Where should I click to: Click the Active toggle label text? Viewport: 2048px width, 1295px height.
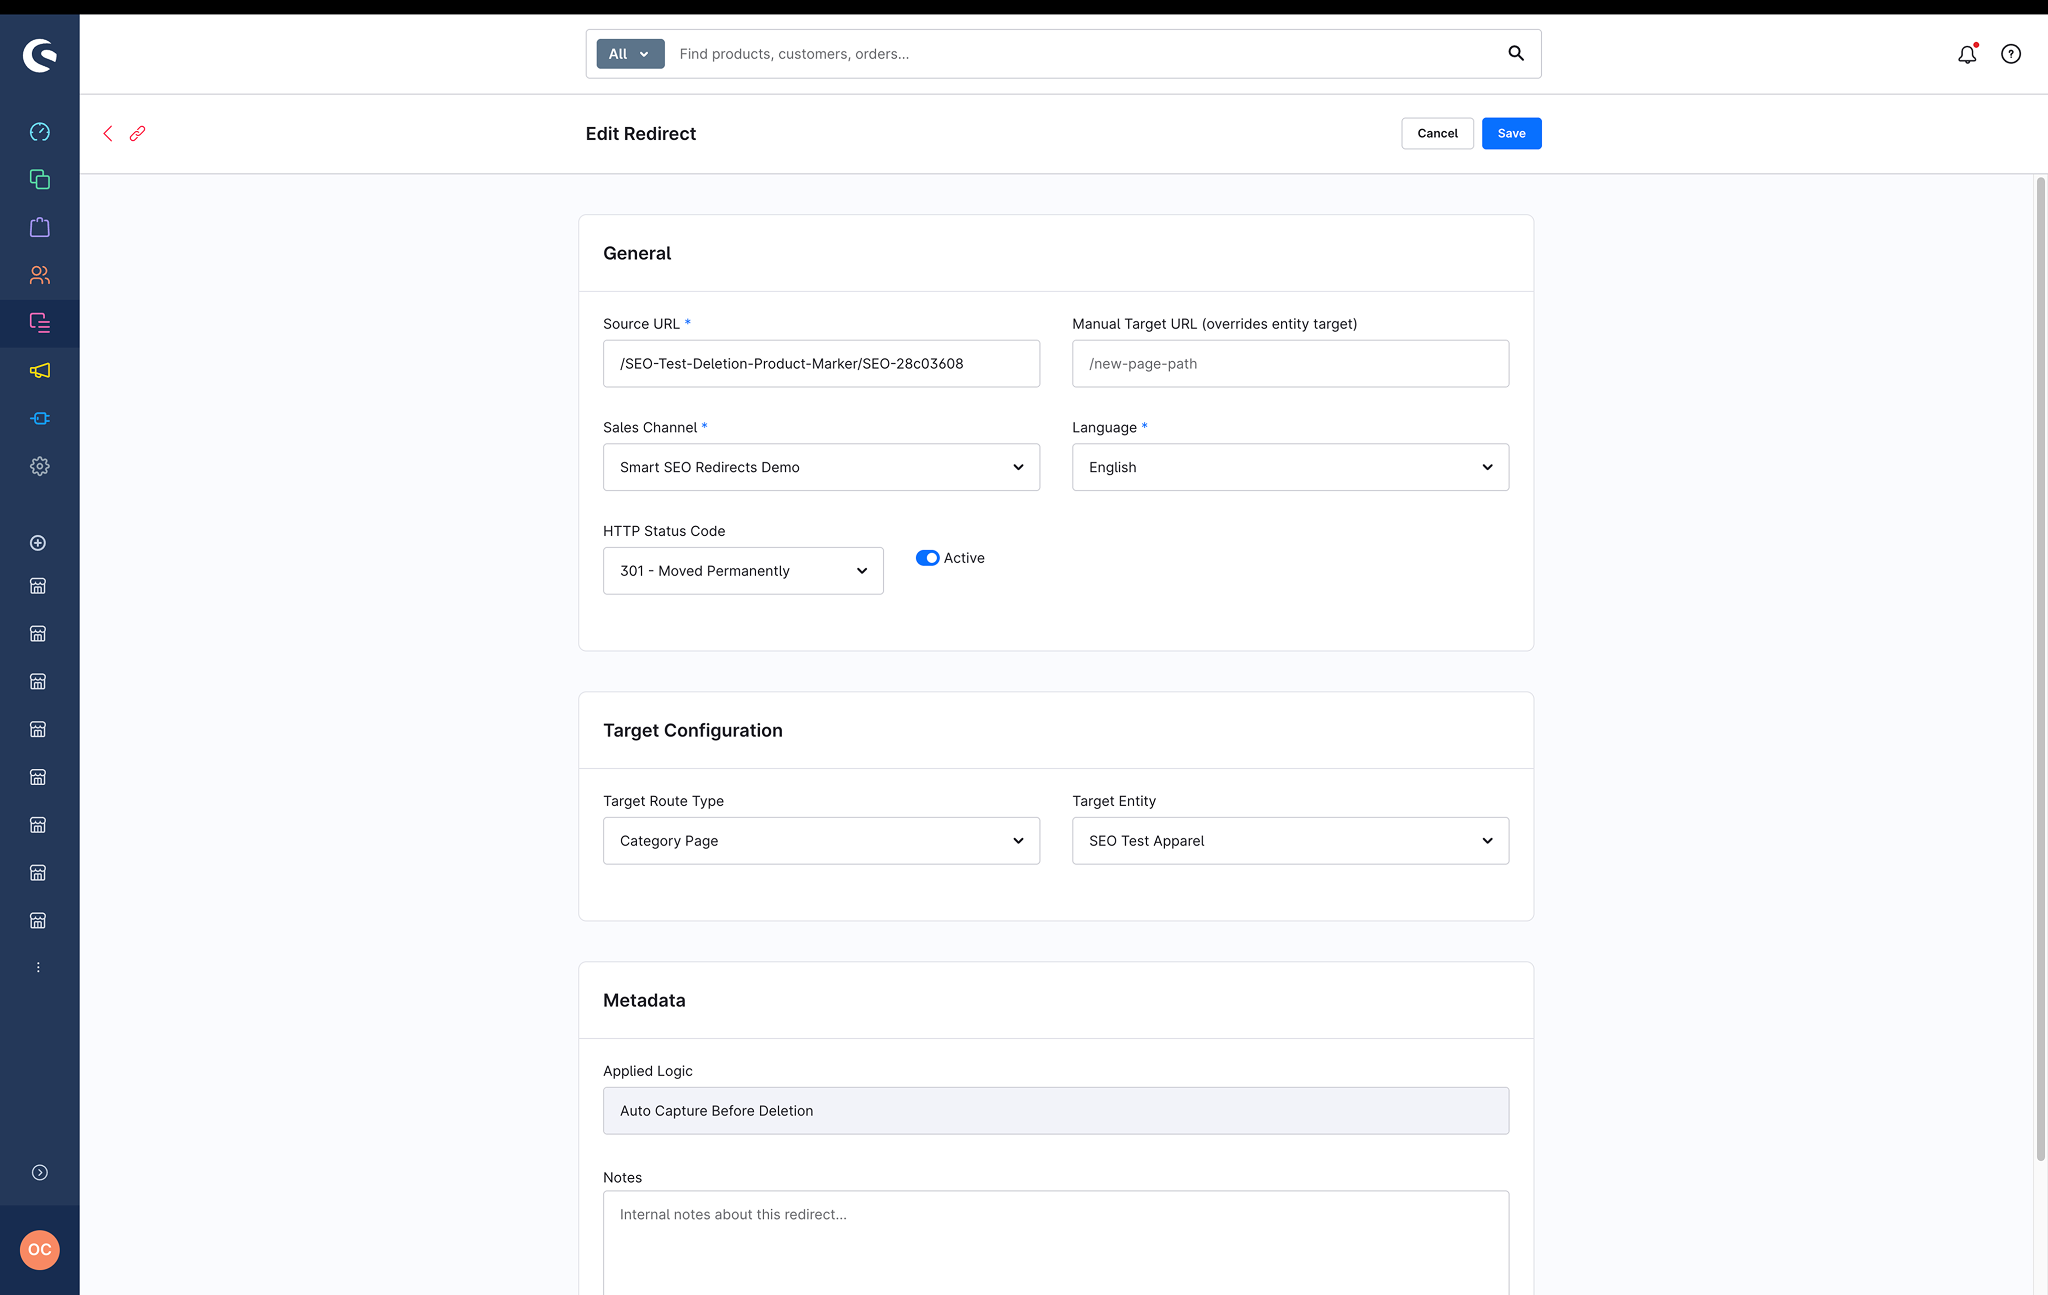pyautogui.click(x=964, y=558)
